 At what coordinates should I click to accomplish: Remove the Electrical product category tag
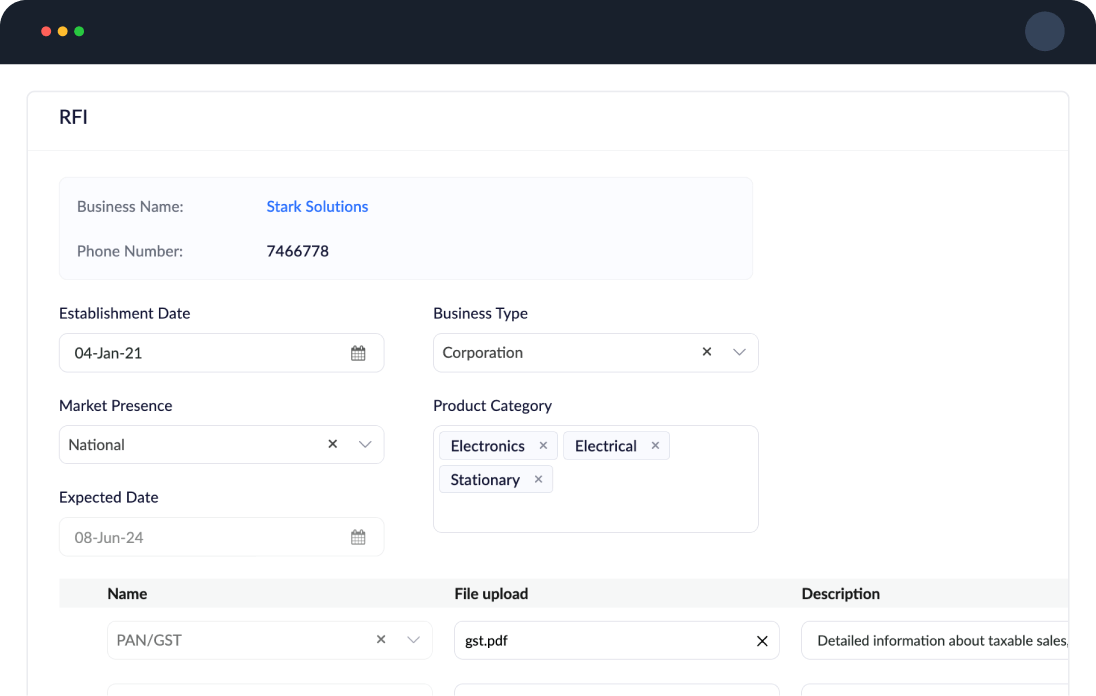click(x=655, y=445)
